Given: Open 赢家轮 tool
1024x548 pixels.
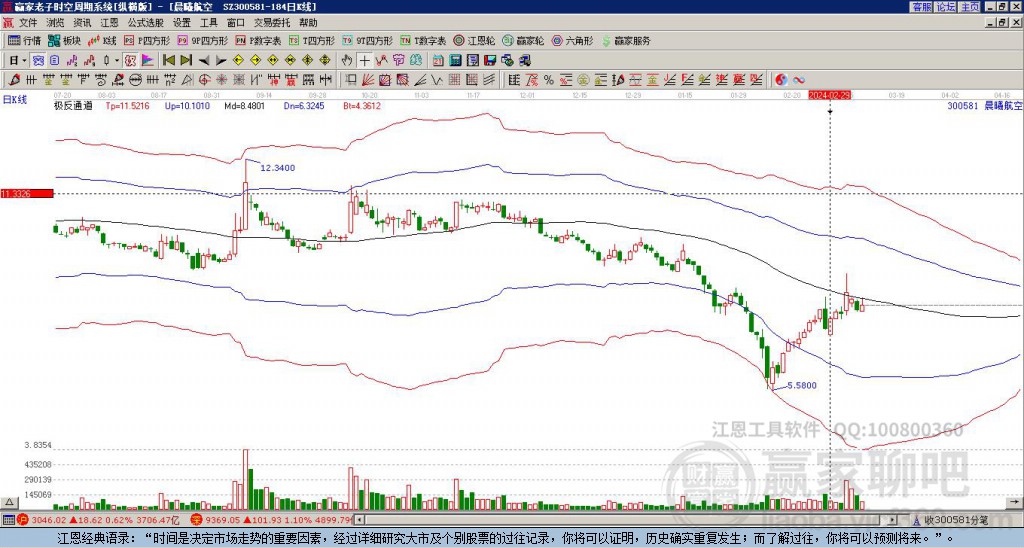Looking at the screenshot, I should coord(523,40).
